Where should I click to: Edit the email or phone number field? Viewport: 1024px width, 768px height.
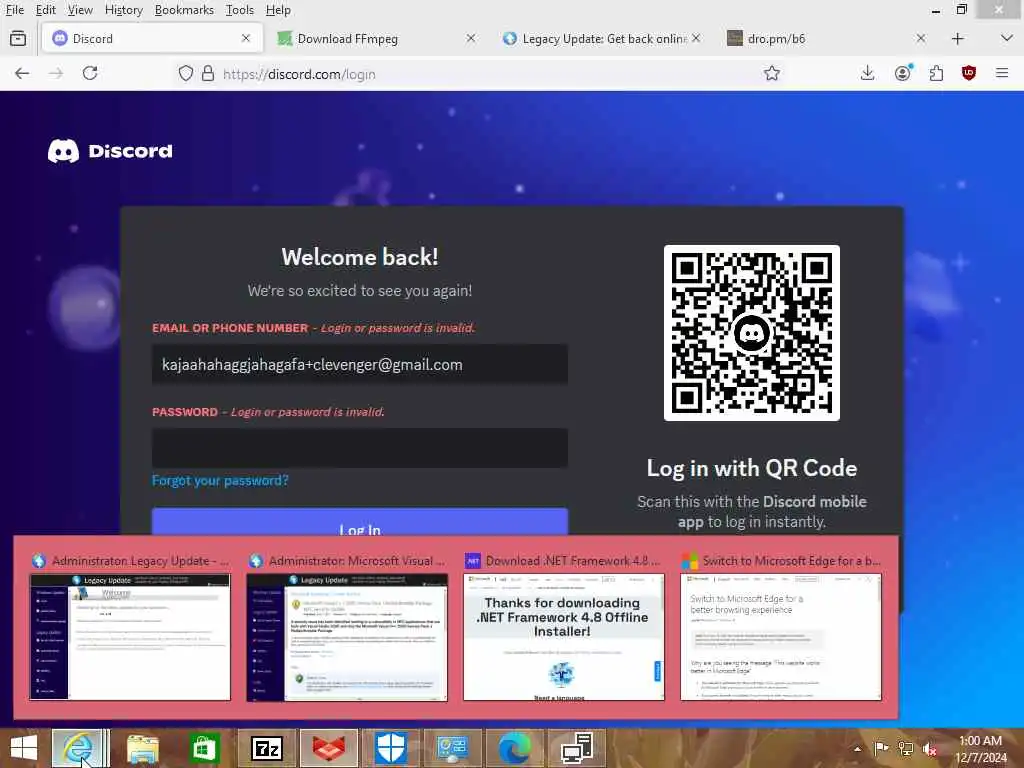(x=360, y=364)
